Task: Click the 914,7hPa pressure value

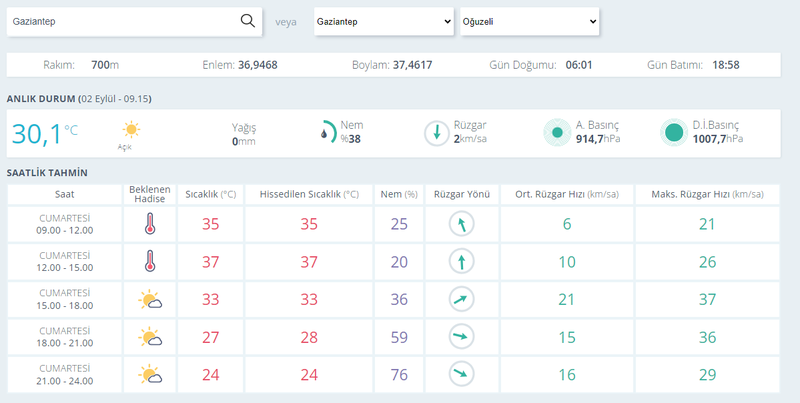Action: point(598,139)
